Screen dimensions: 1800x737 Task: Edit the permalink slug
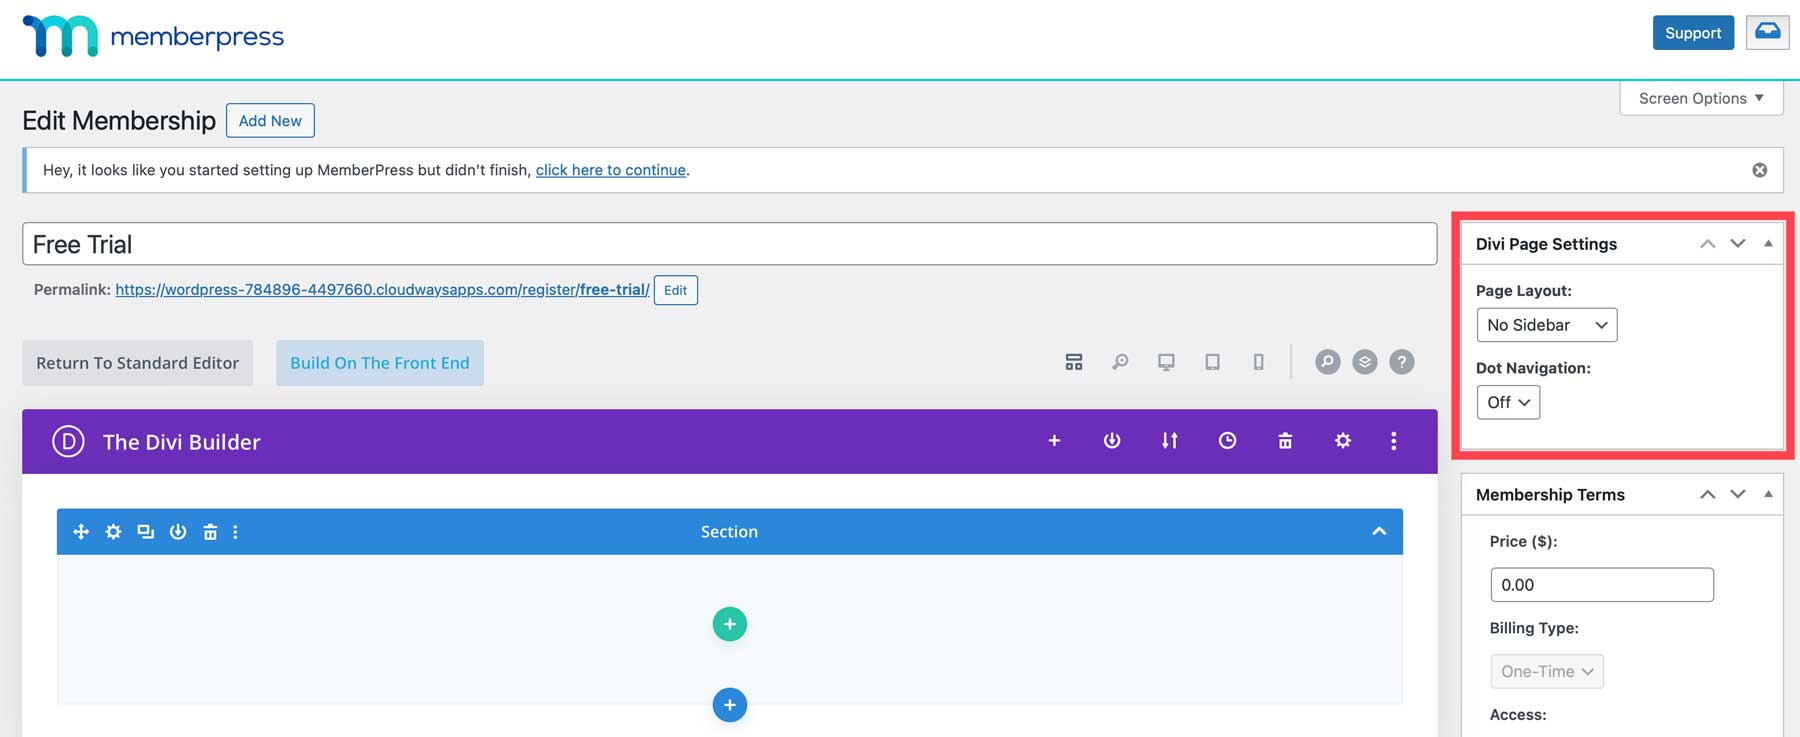pos(676,290)
